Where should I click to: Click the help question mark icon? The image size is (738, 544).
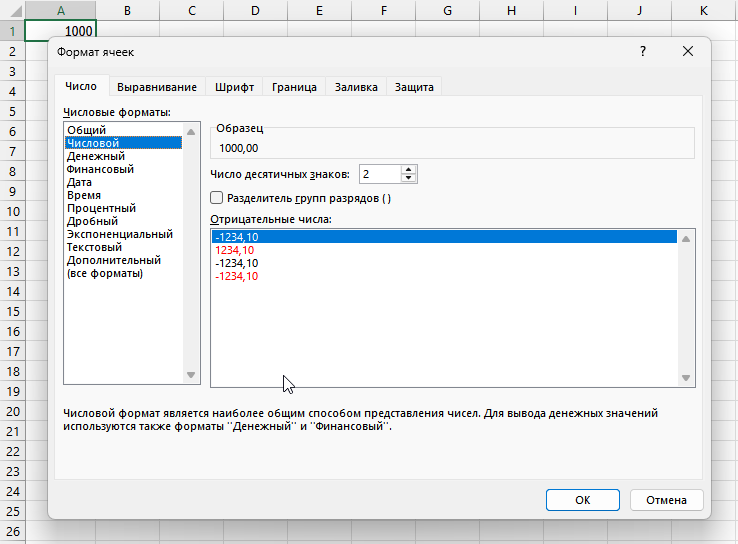tap(643, 52)
